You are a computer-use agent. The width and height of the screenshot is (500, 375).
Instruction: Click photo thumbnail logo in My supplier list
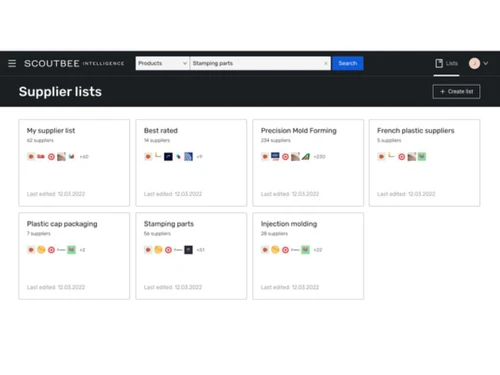[x=61, y=156]
